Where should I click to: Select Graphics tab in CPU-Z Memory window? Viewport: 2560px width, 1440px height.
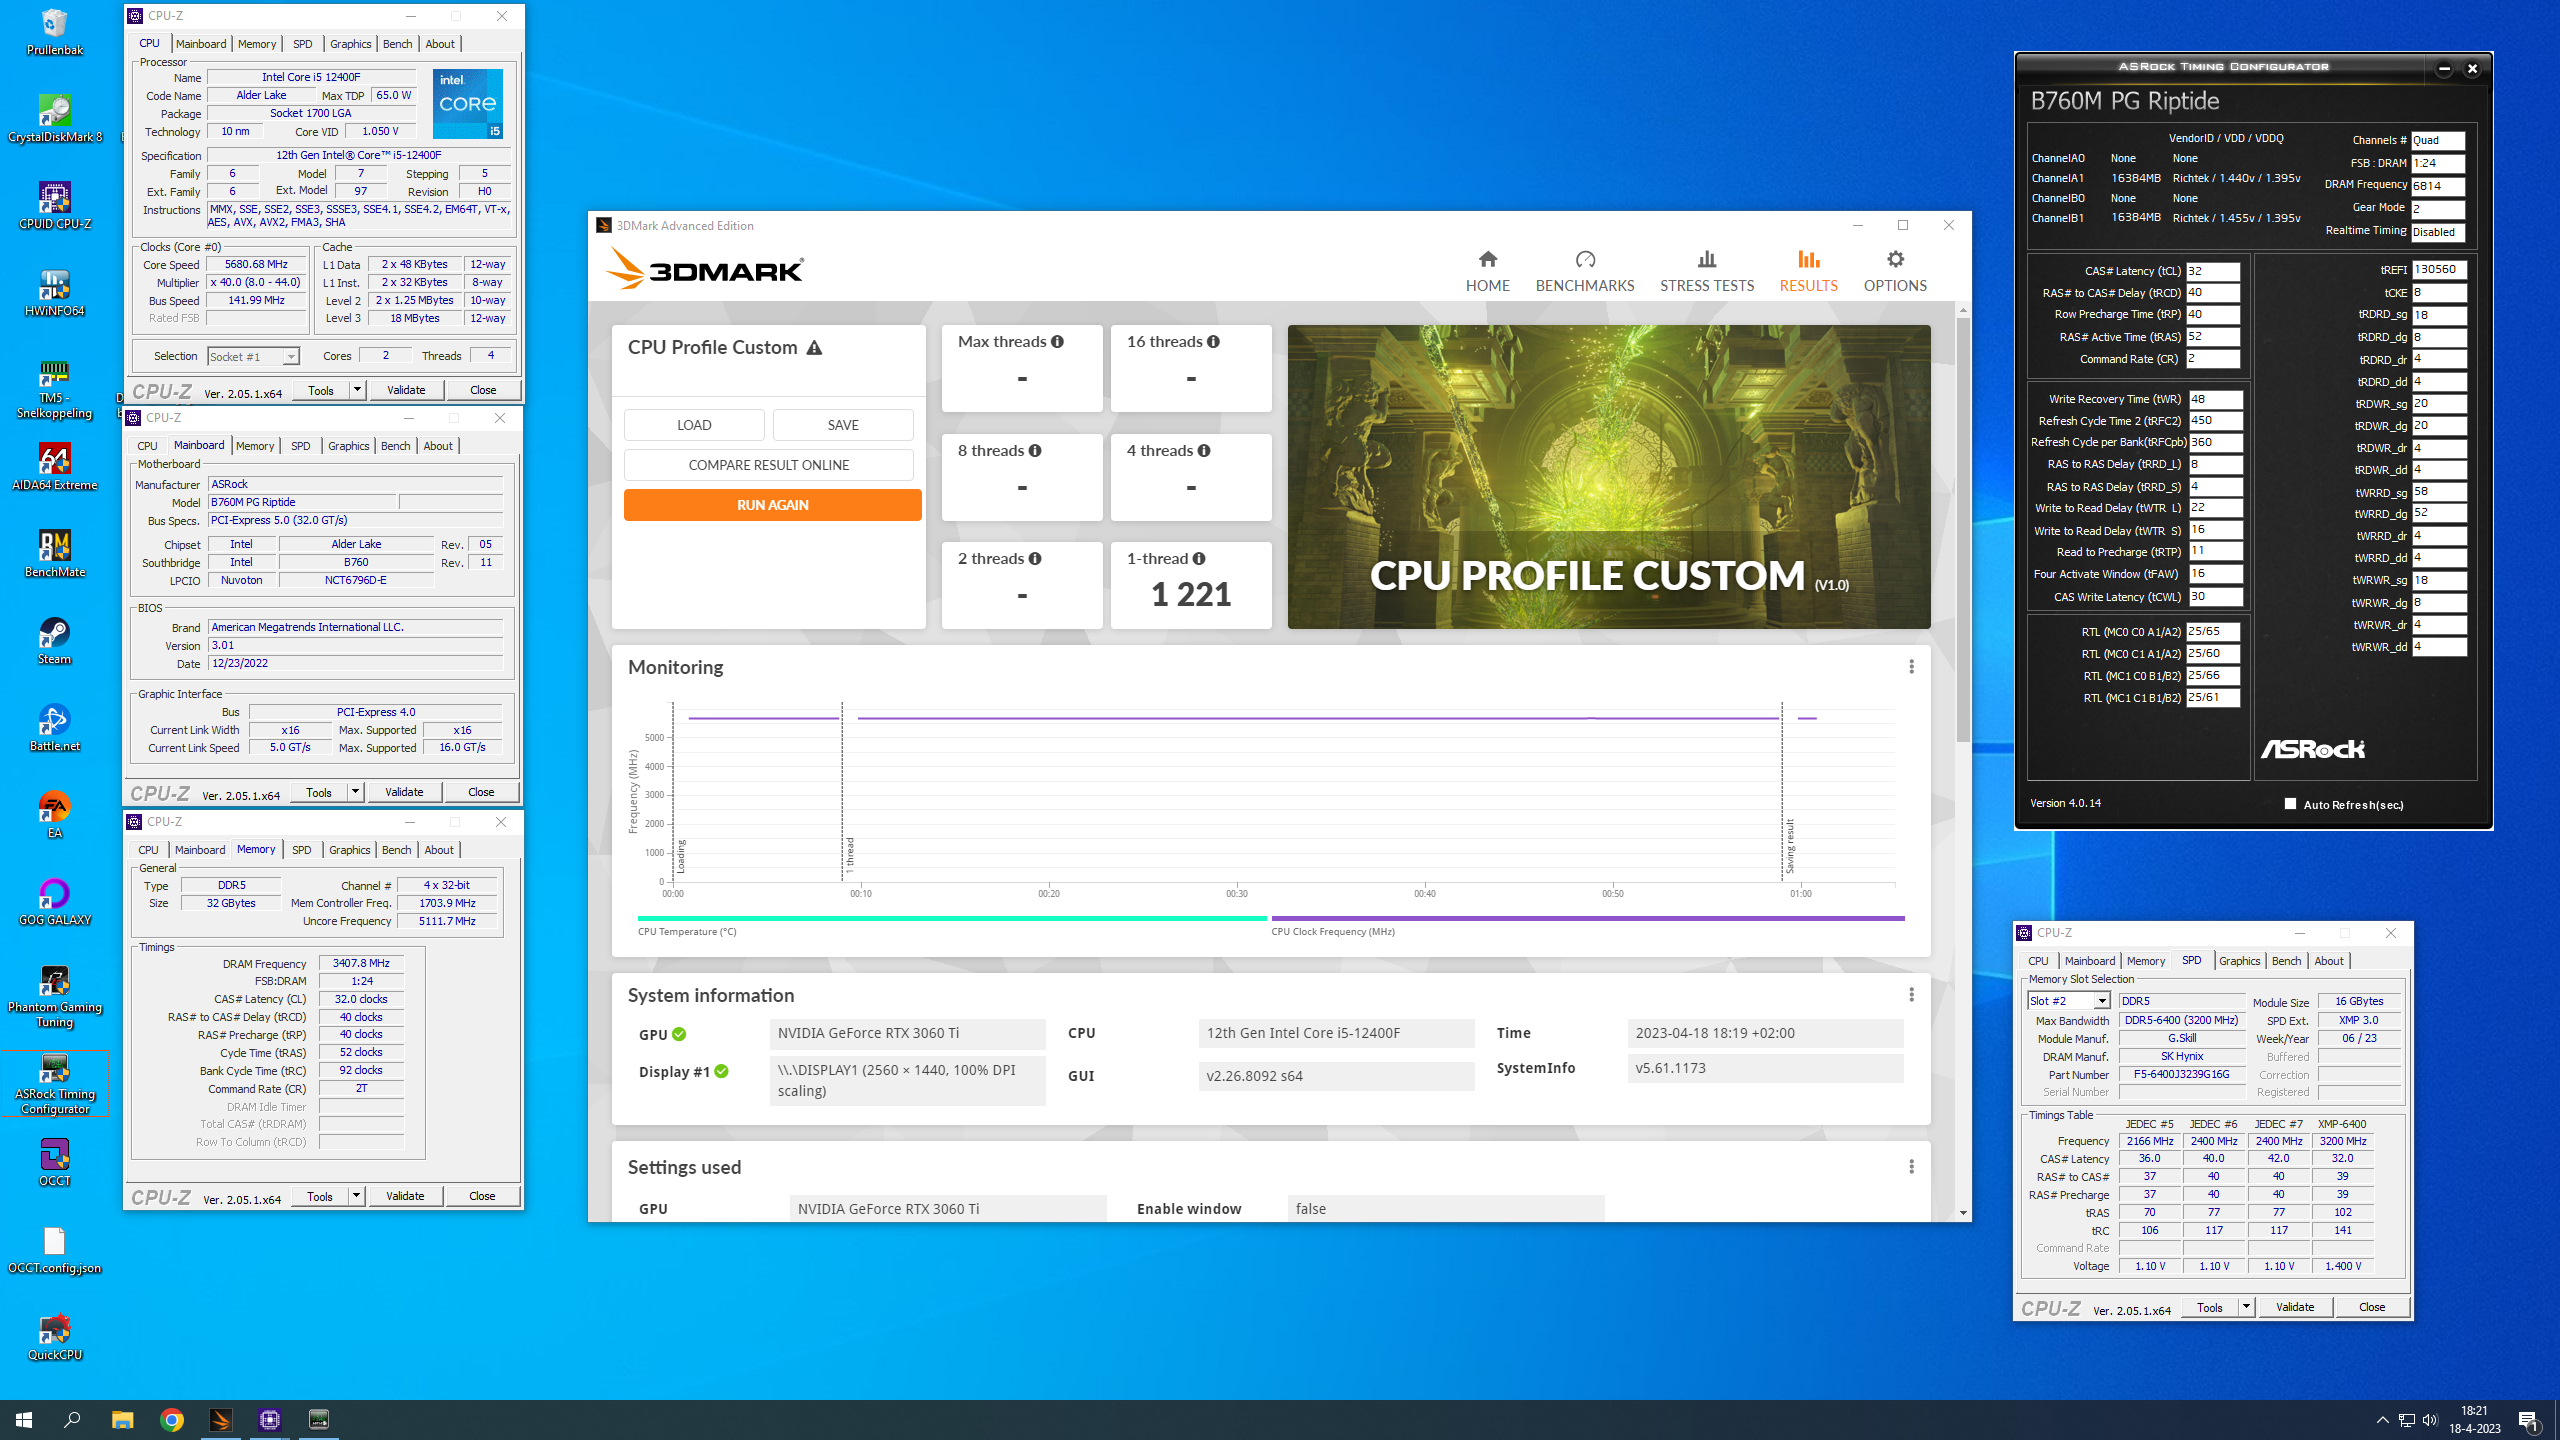[x=349, y=849]
